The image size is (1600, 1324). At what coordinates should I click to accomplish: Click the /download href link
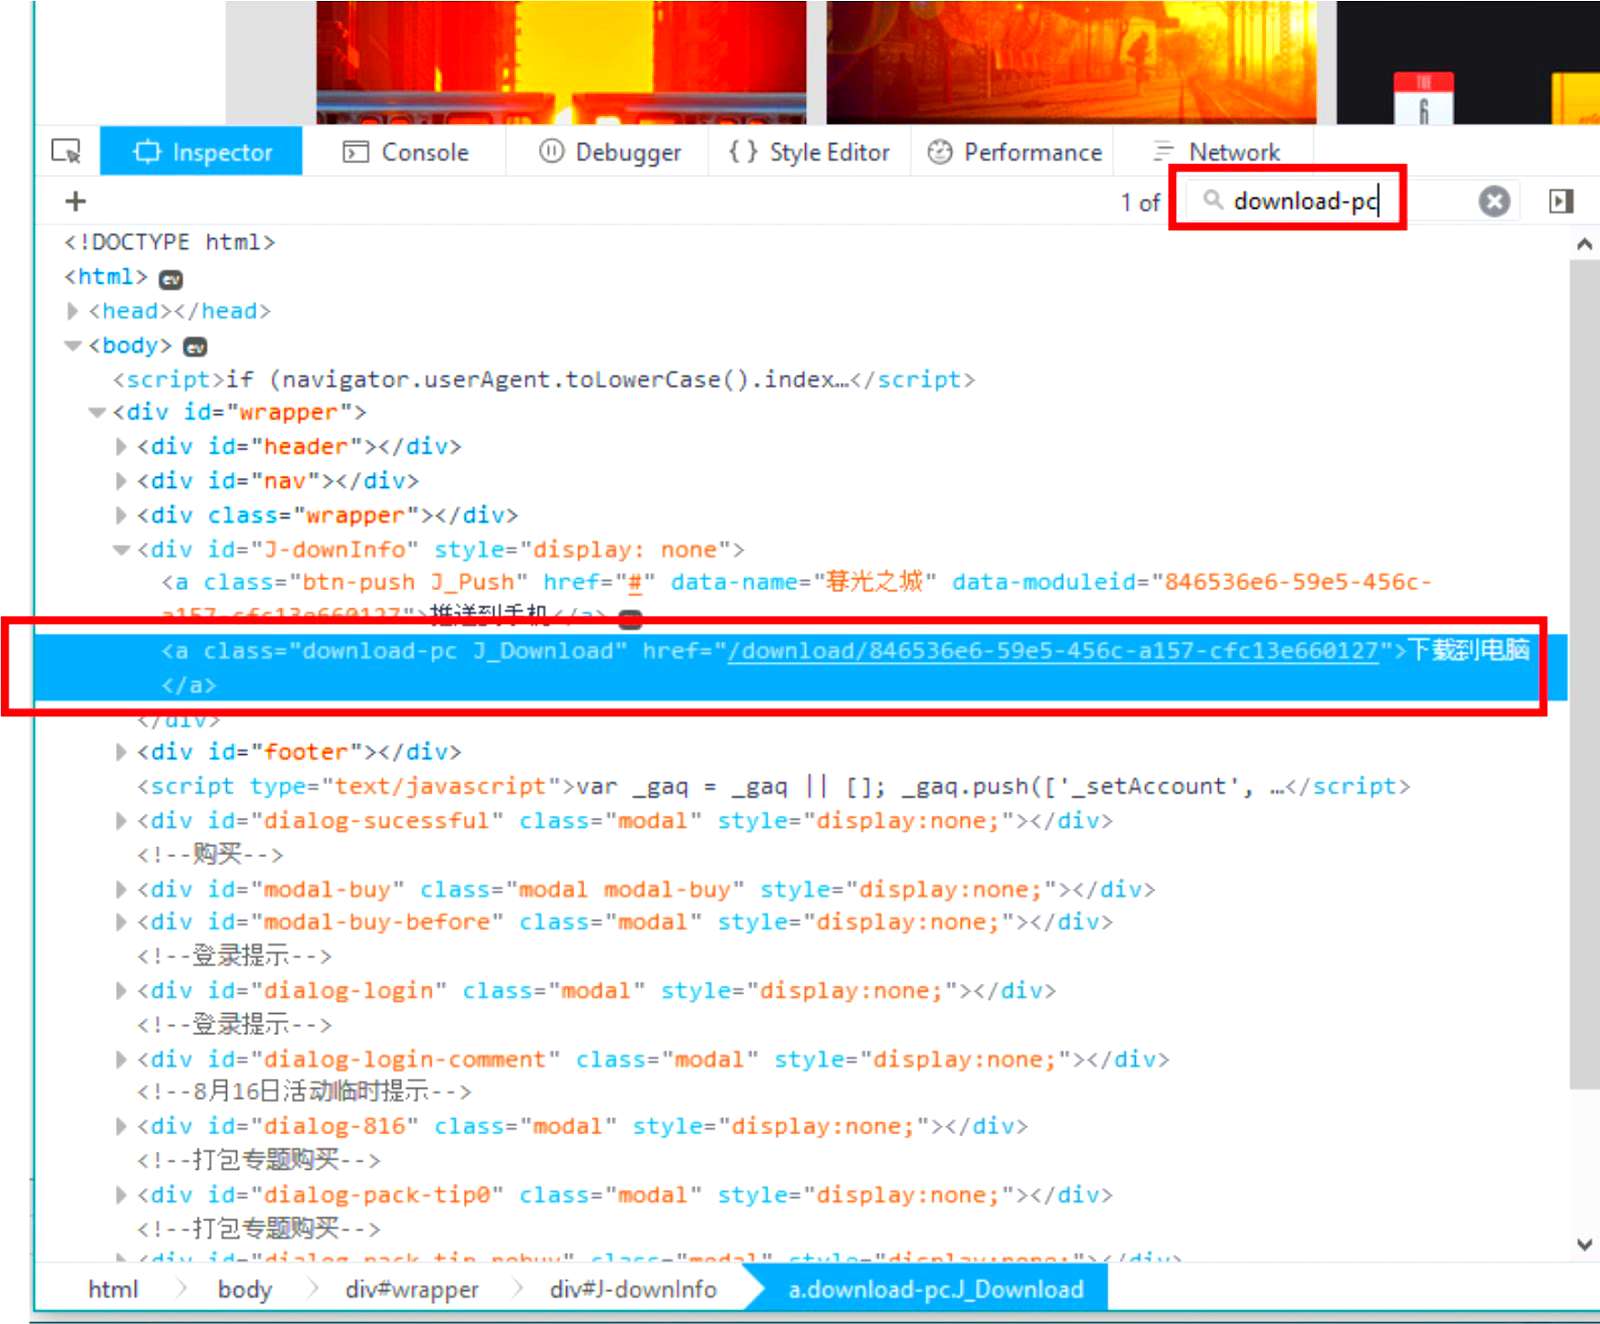[x=1053, y=651]
